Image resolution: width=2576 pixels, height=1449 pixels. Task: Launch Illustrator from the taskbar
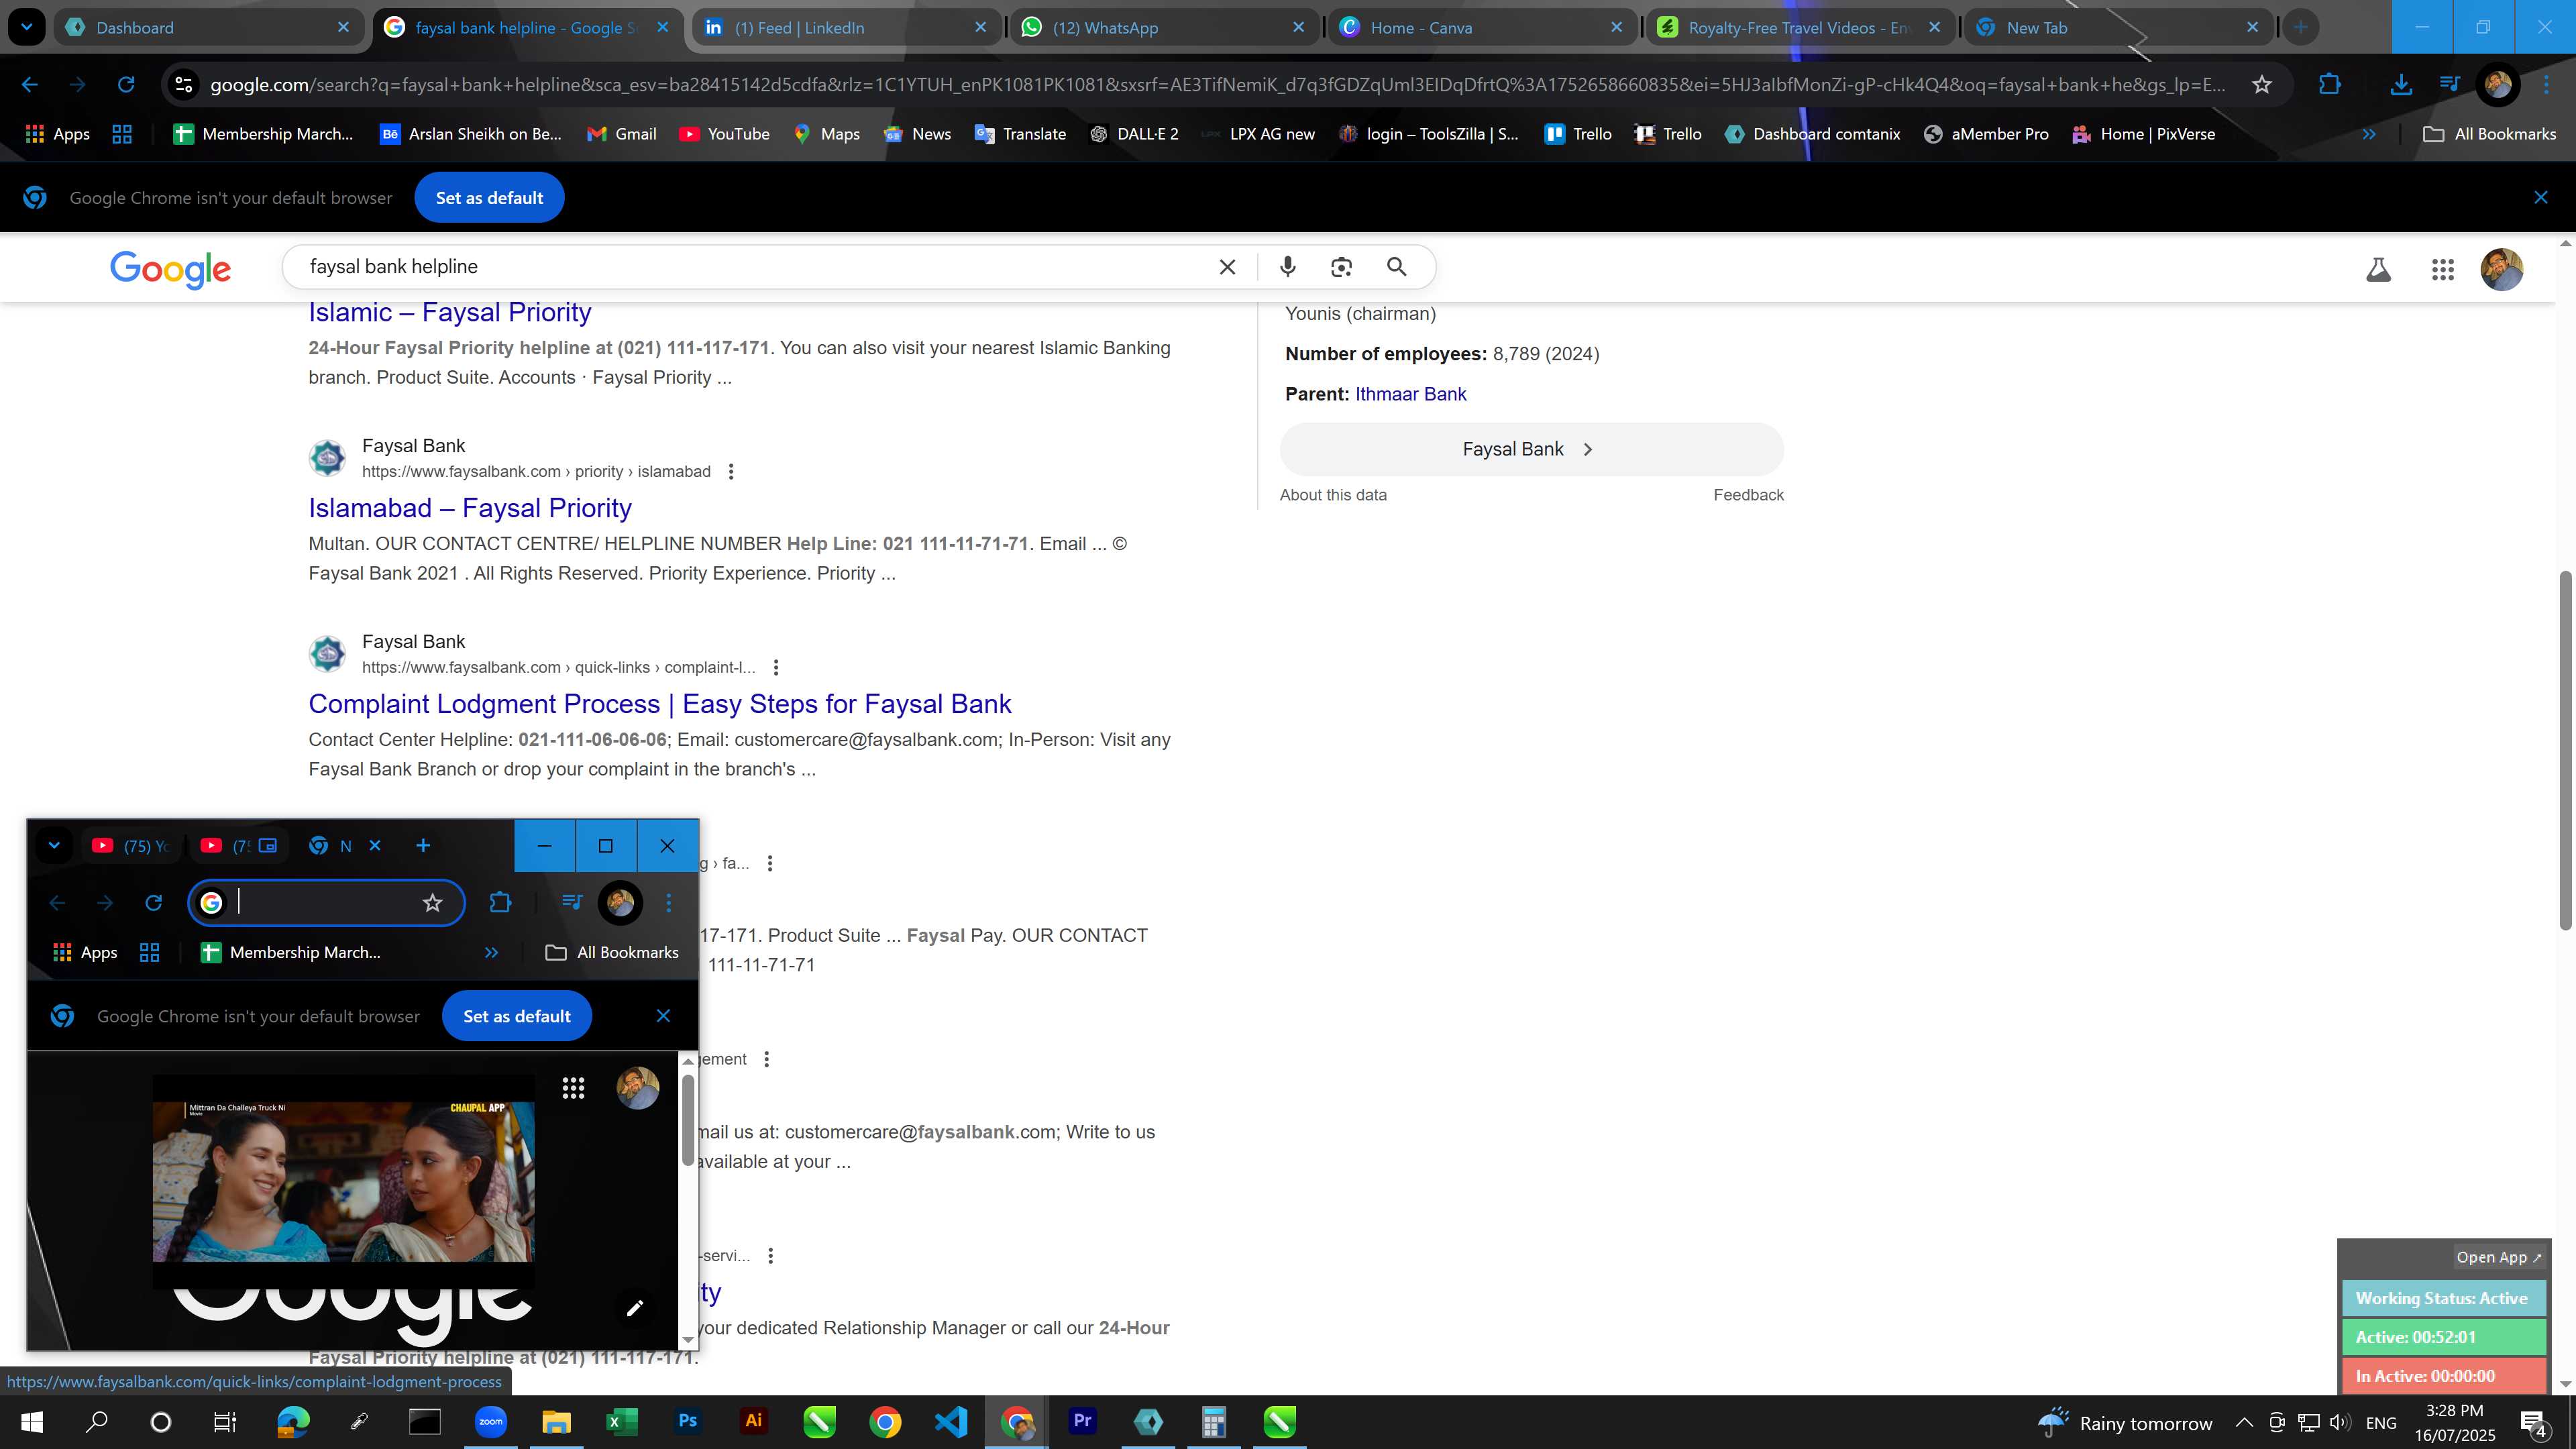[753, 1422]
